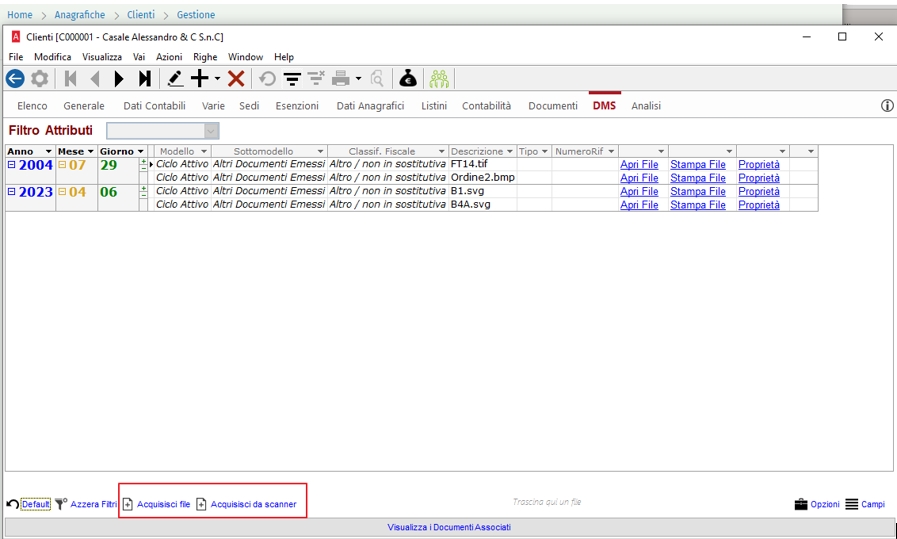Switch to the Analisi tab
This screenshot has width=897, height=539.
click(646, 106)
